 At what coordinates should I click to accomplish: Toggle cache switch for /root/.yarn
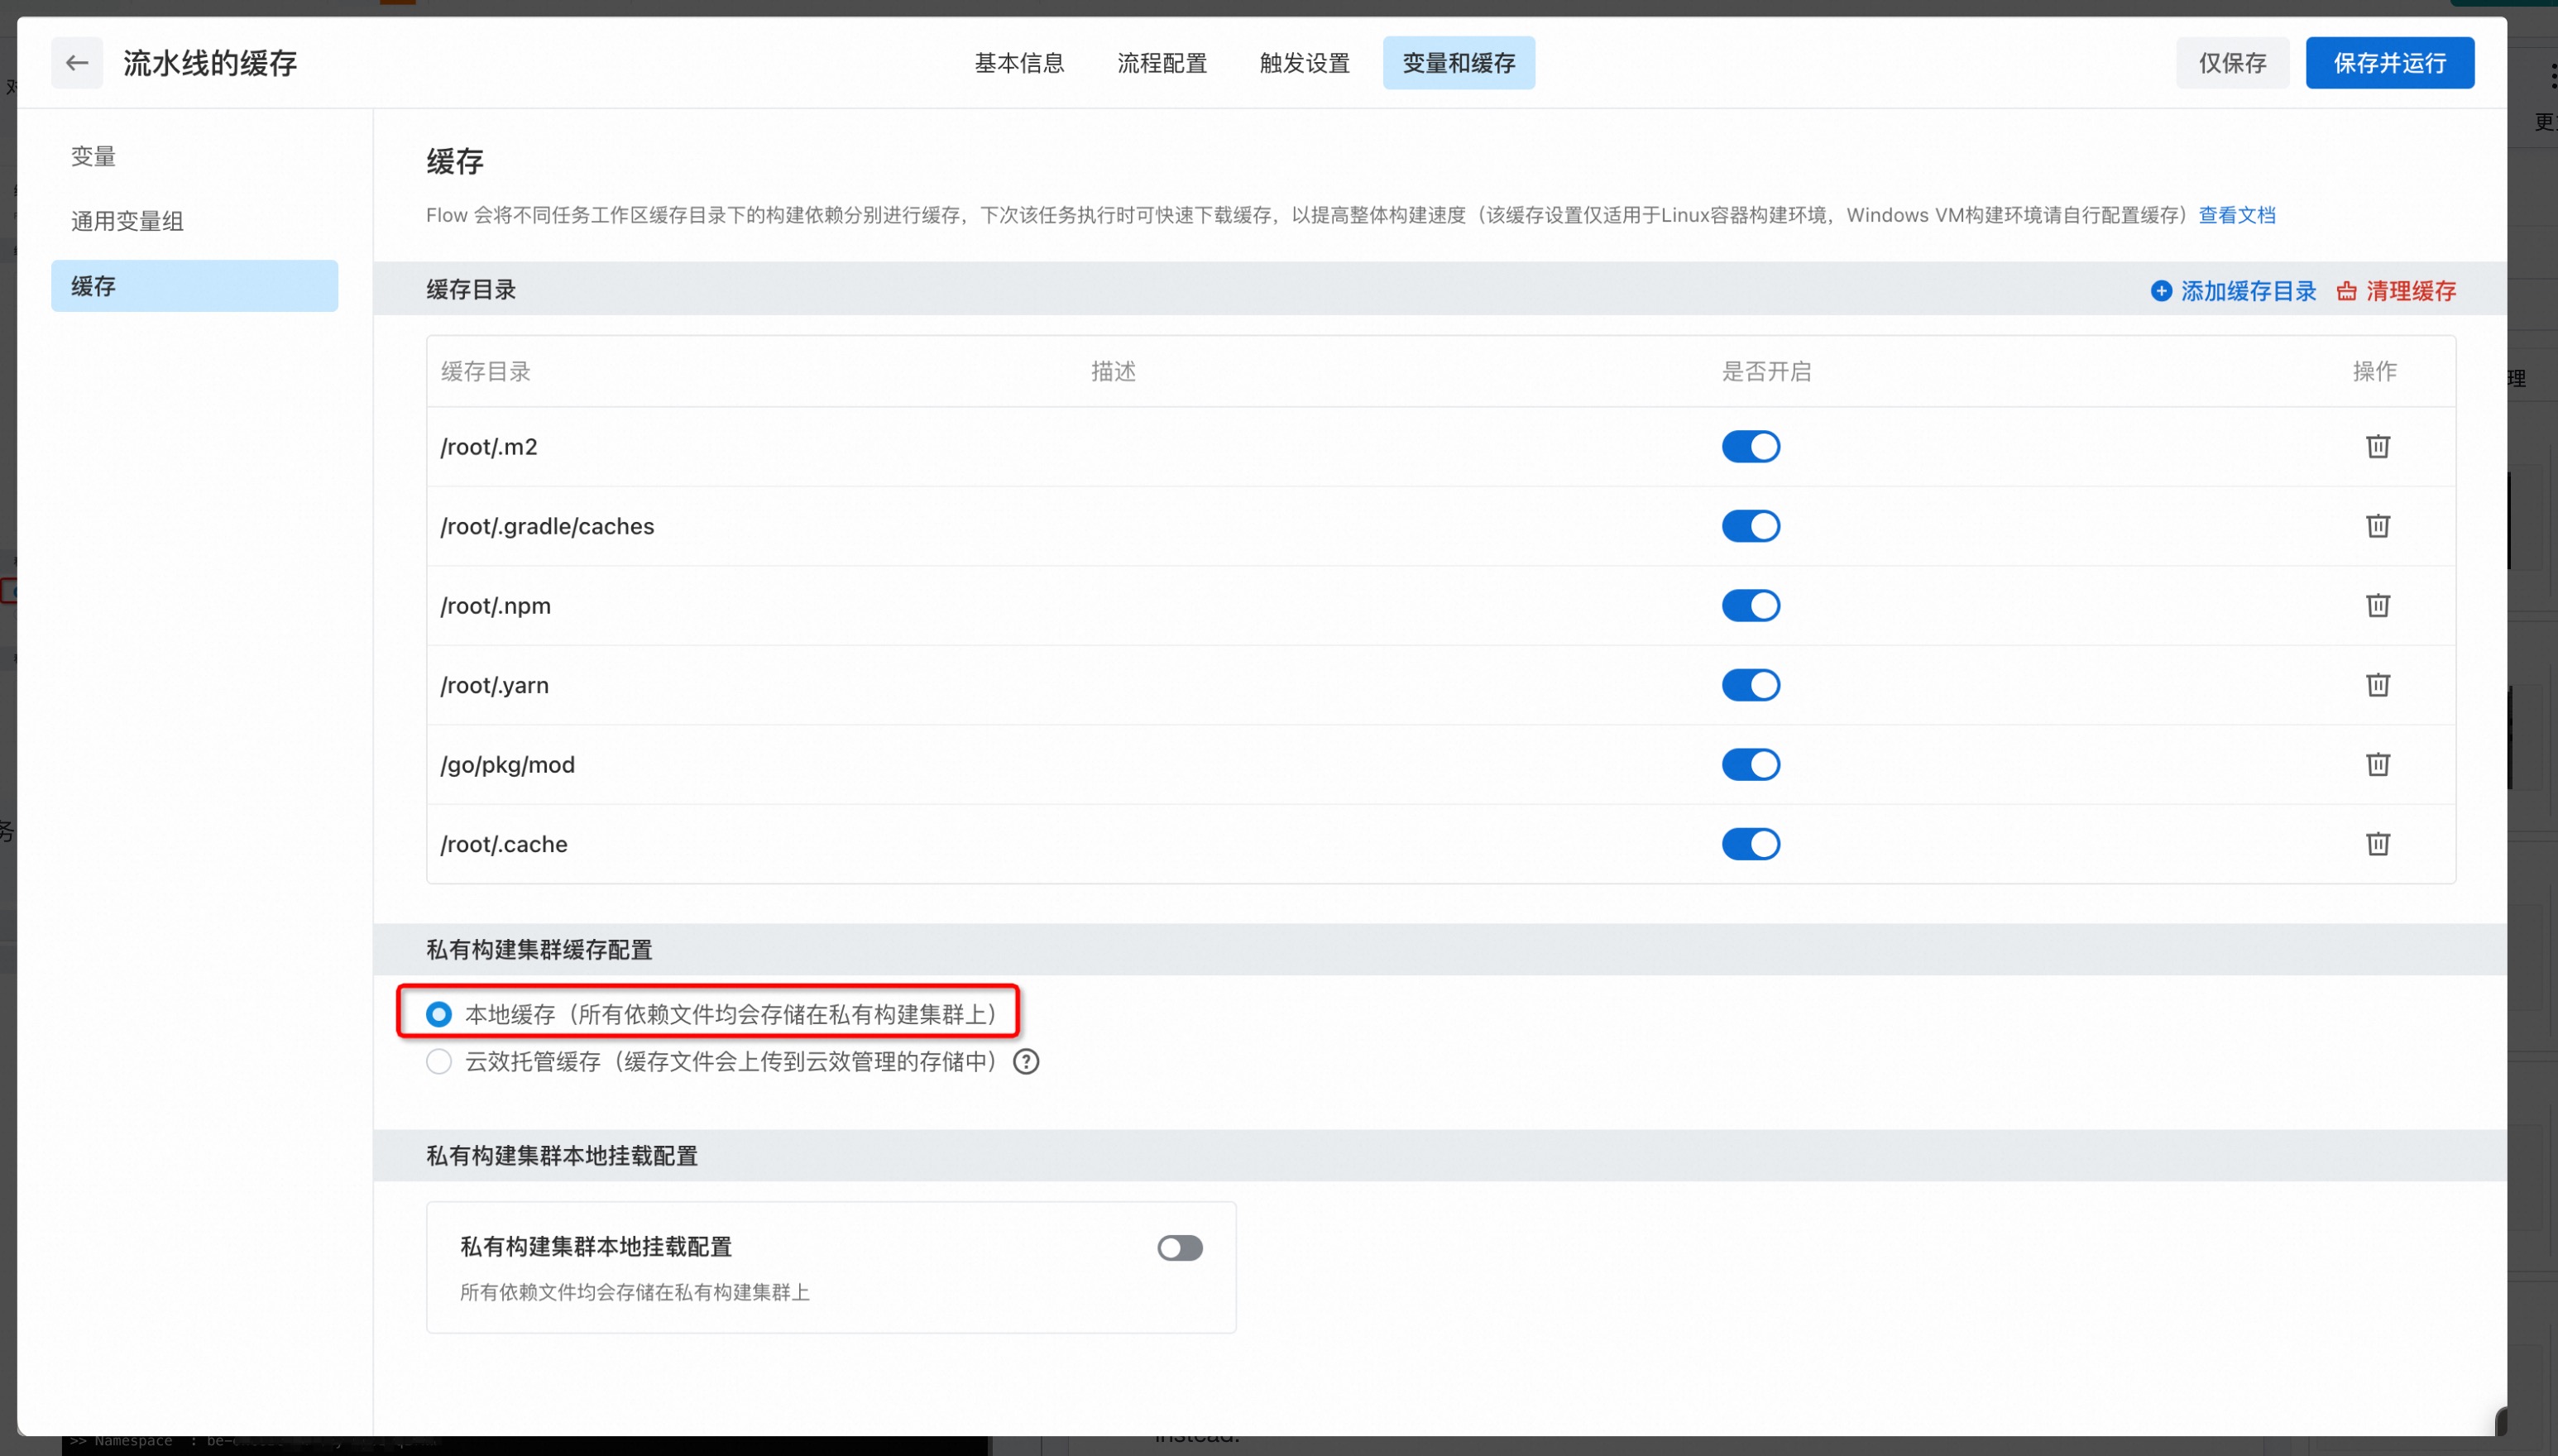pyautogui.click(x=1750, y=685)
